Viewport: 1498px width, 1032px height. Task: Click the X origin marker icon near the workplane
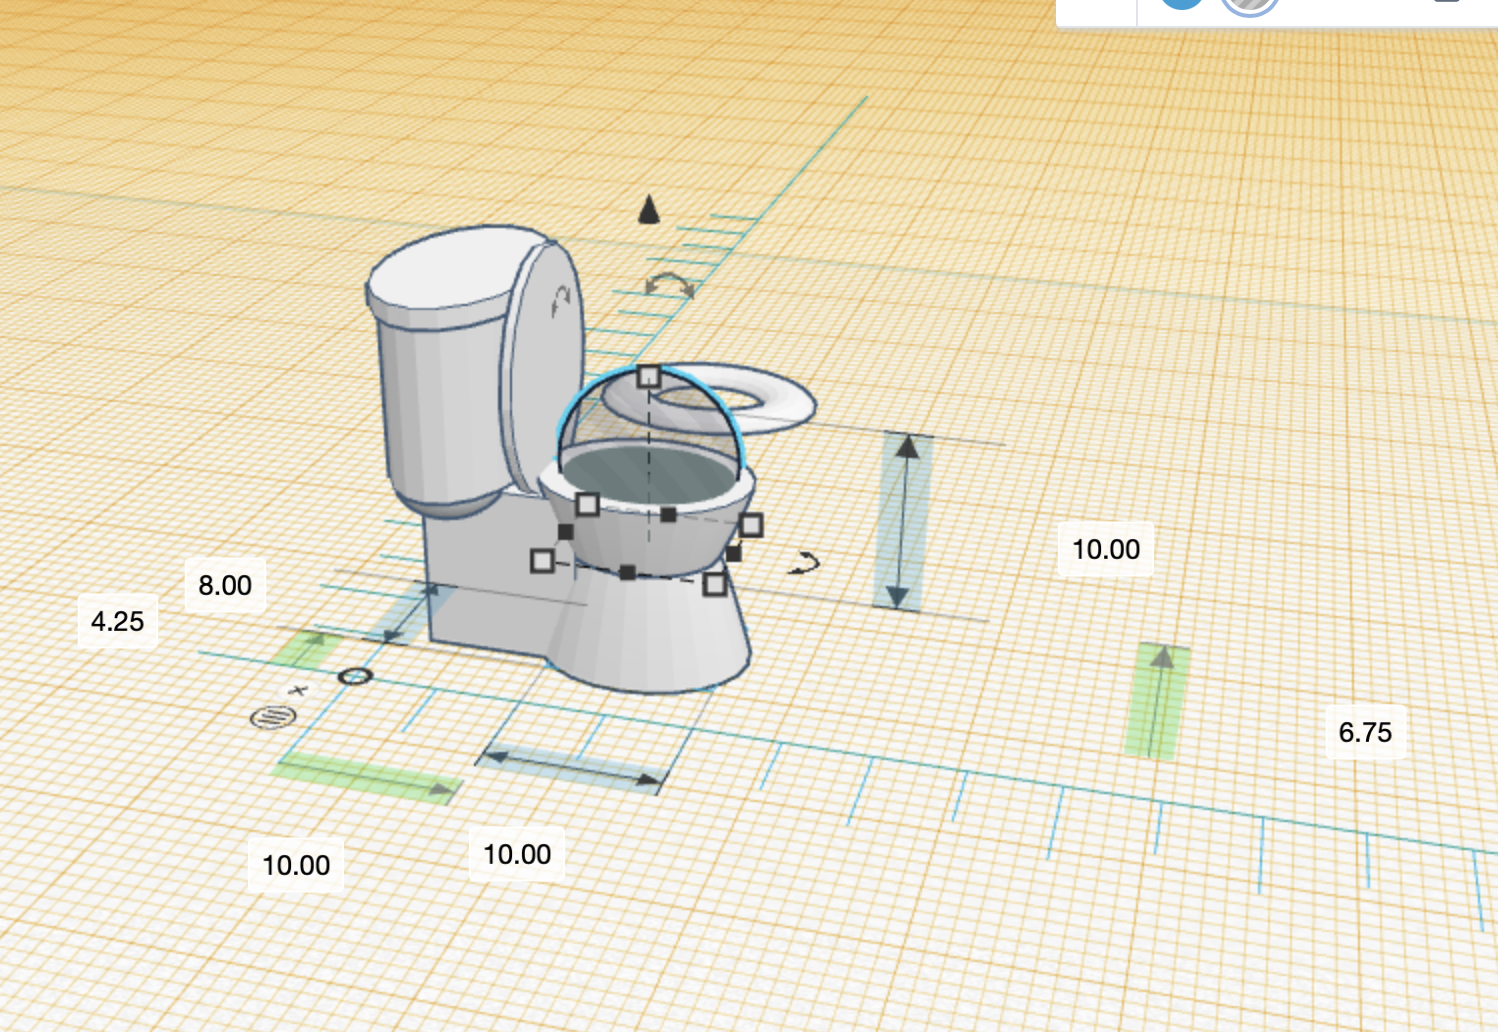click(x=297, y=690)
